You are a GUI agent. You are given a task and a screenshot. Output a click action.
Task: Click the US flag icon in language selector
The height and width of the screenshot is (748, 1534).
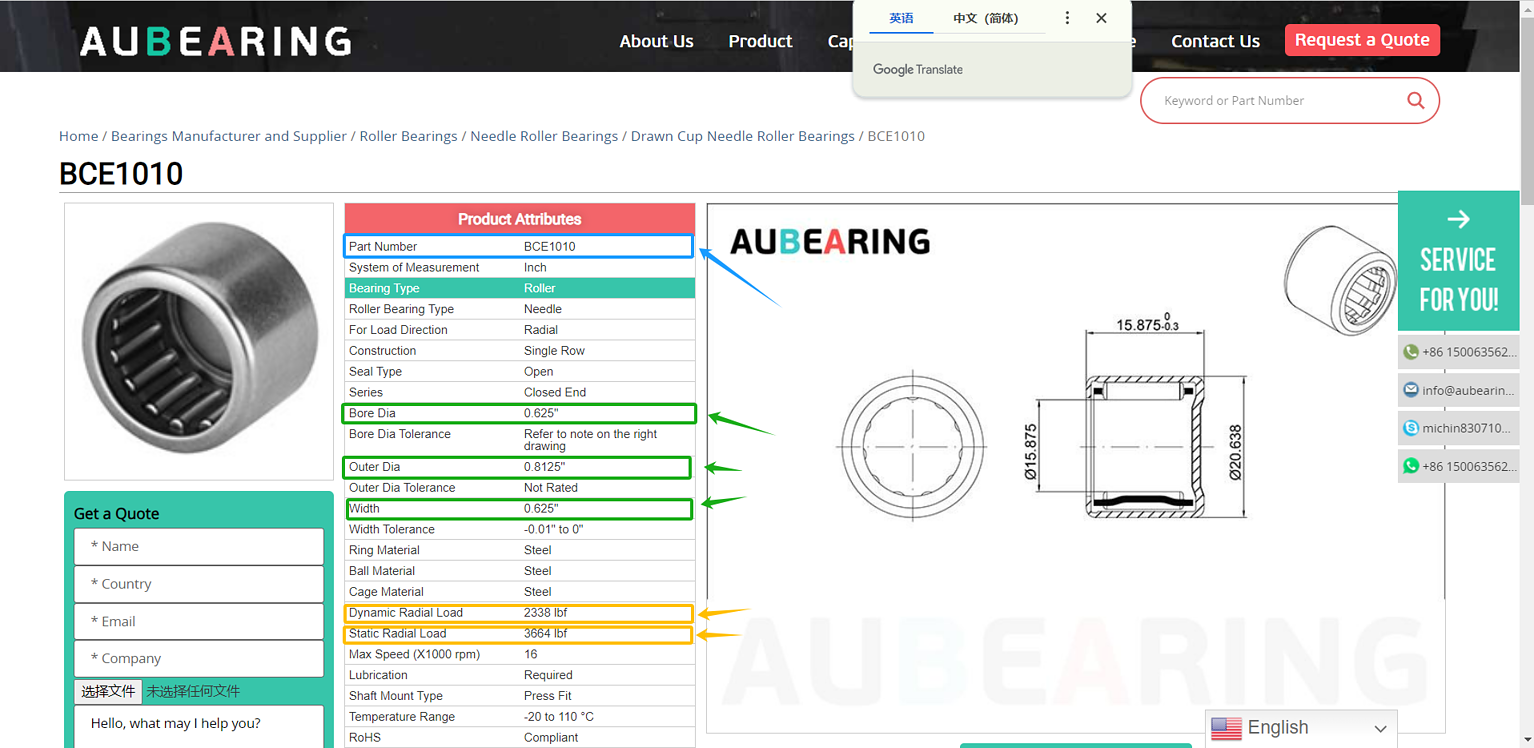(x=1229, y=727)
